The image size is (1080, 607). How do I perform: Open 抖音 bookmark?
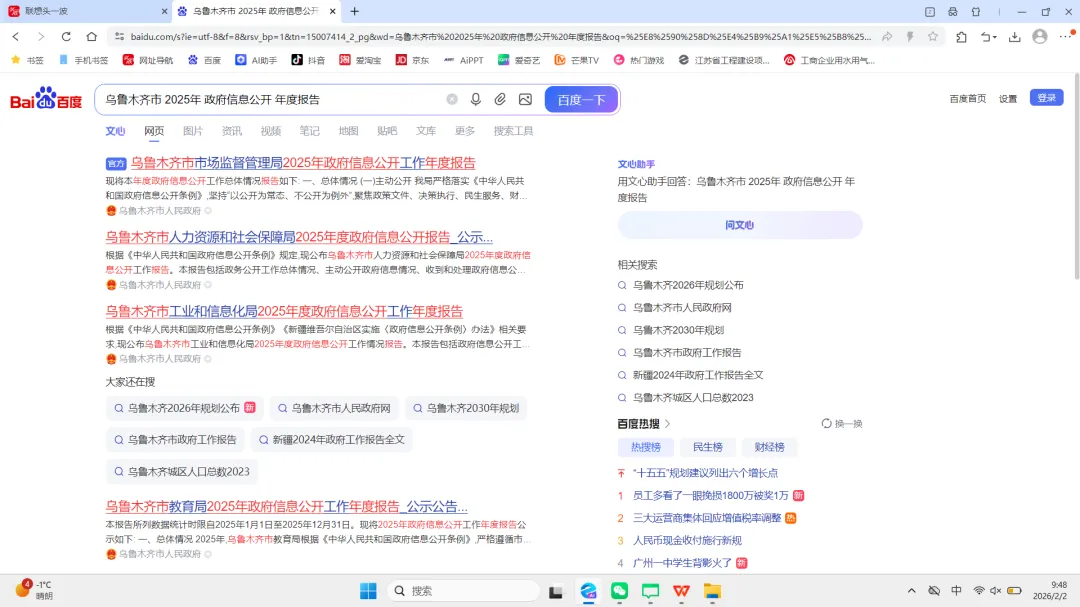pyautogui.click(x=308, y=60)
